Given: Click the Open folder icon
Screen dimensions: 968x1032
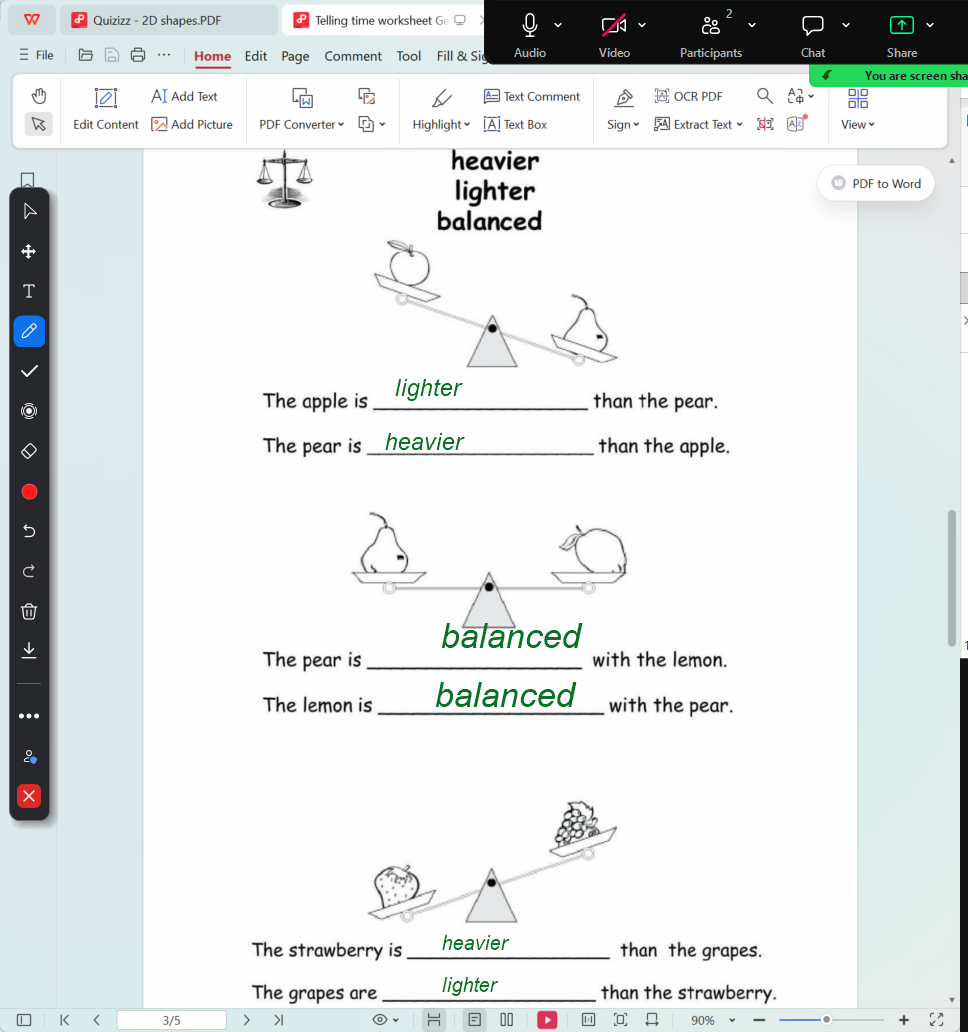Looking at the screenshot, I should [86, 55].
